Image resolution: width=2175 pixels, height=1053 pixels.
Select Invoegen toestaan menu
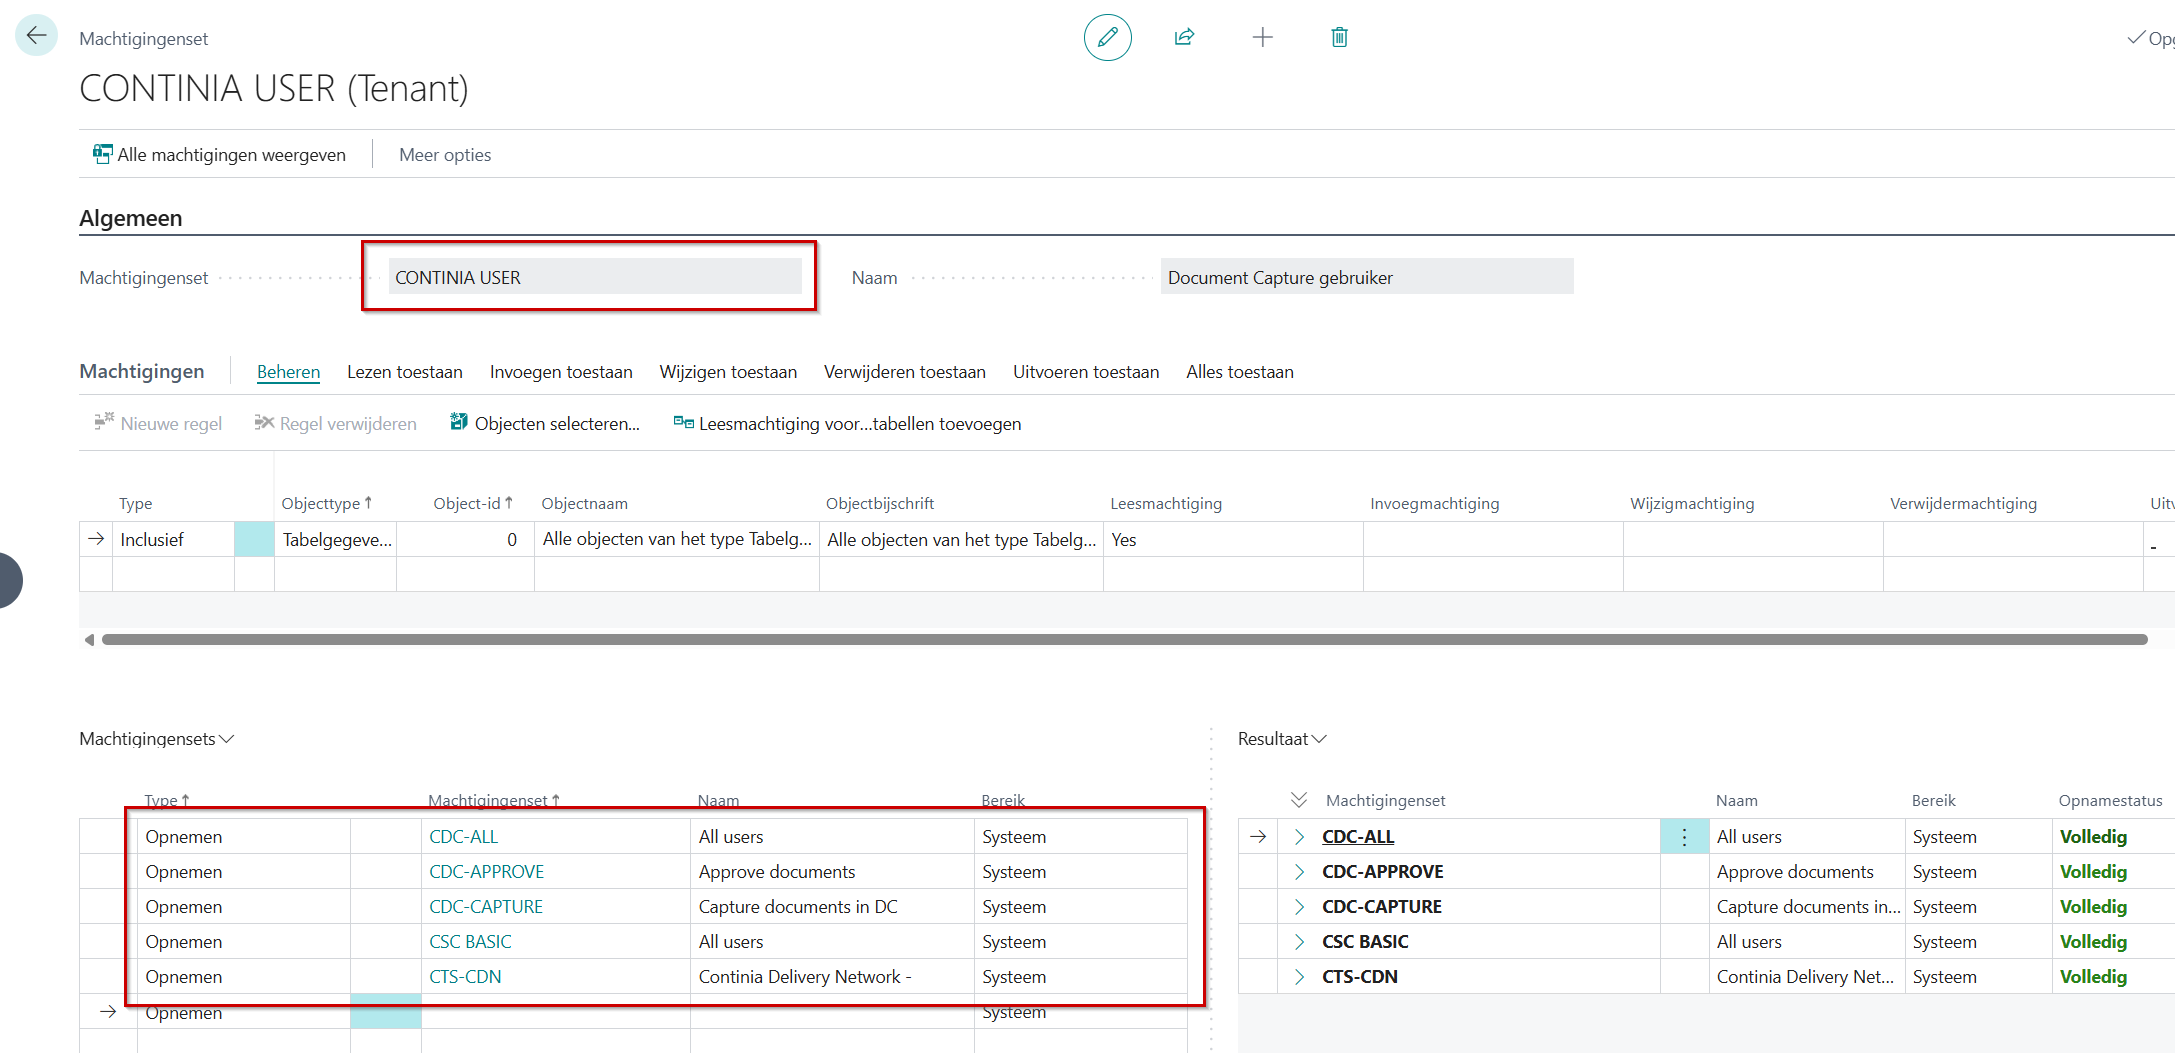[x=561, y=372]
